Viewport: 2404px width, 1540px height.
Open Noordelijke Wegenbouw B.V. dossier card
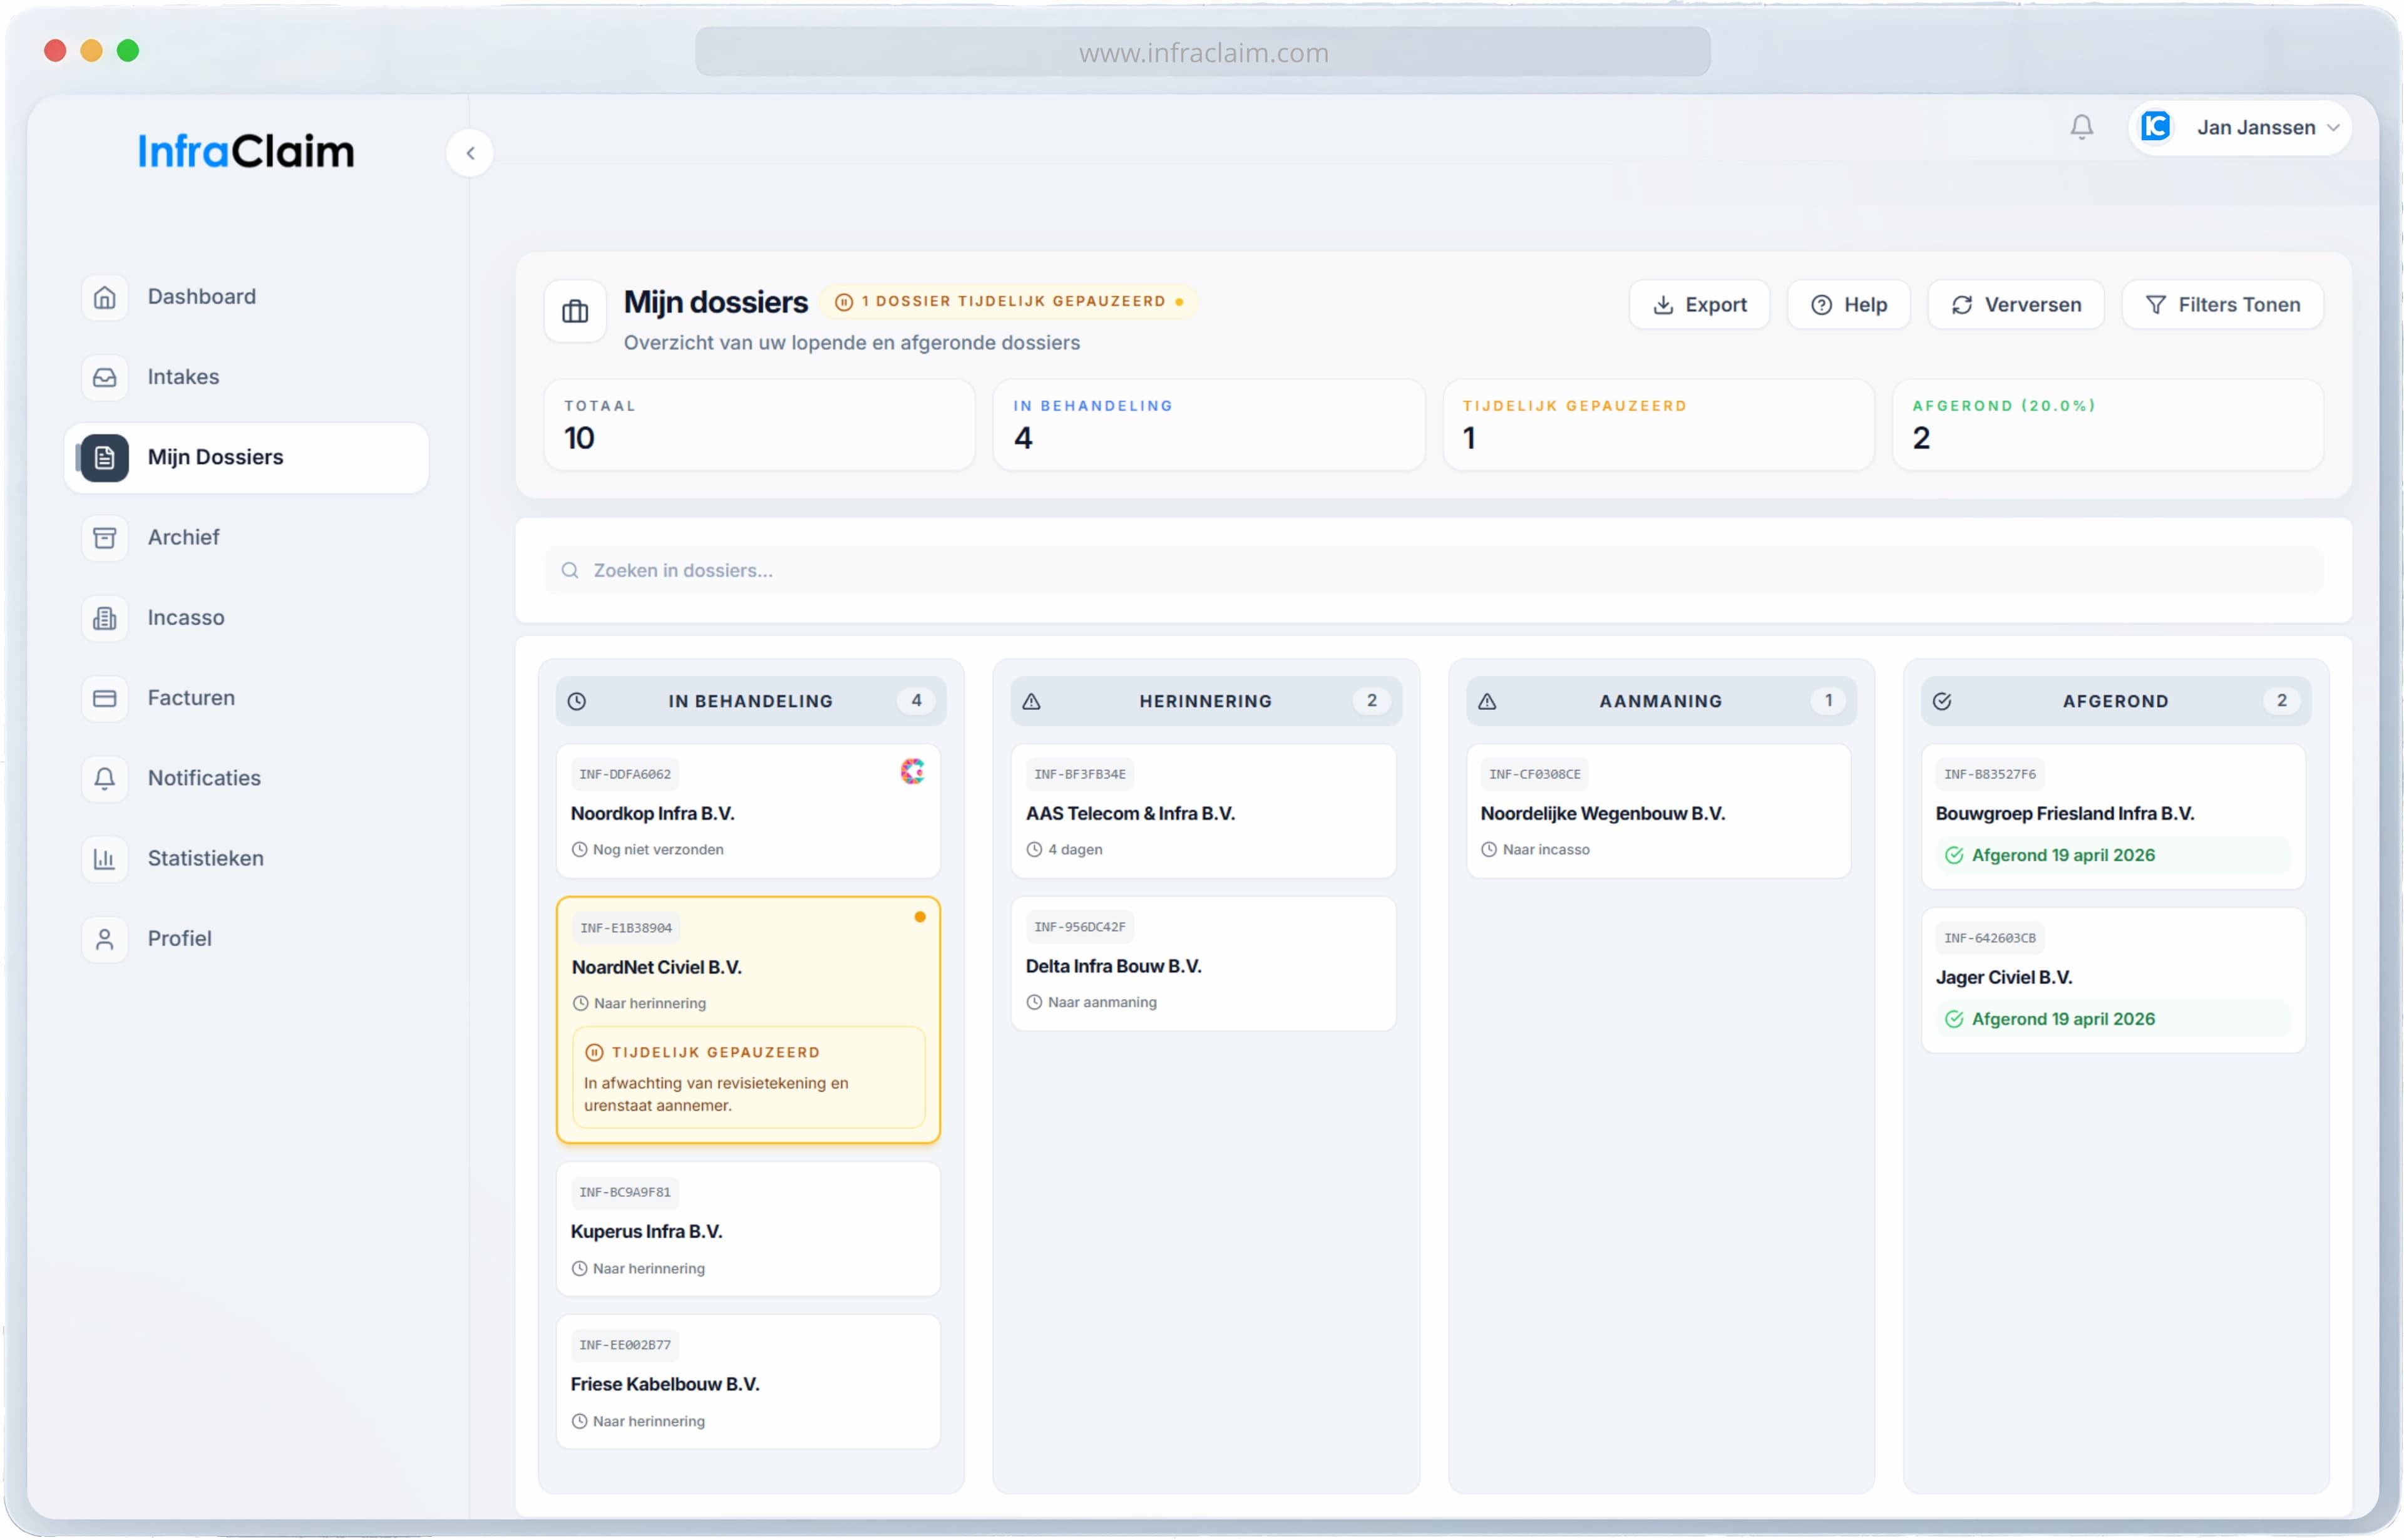click(x=1658, y=811)
